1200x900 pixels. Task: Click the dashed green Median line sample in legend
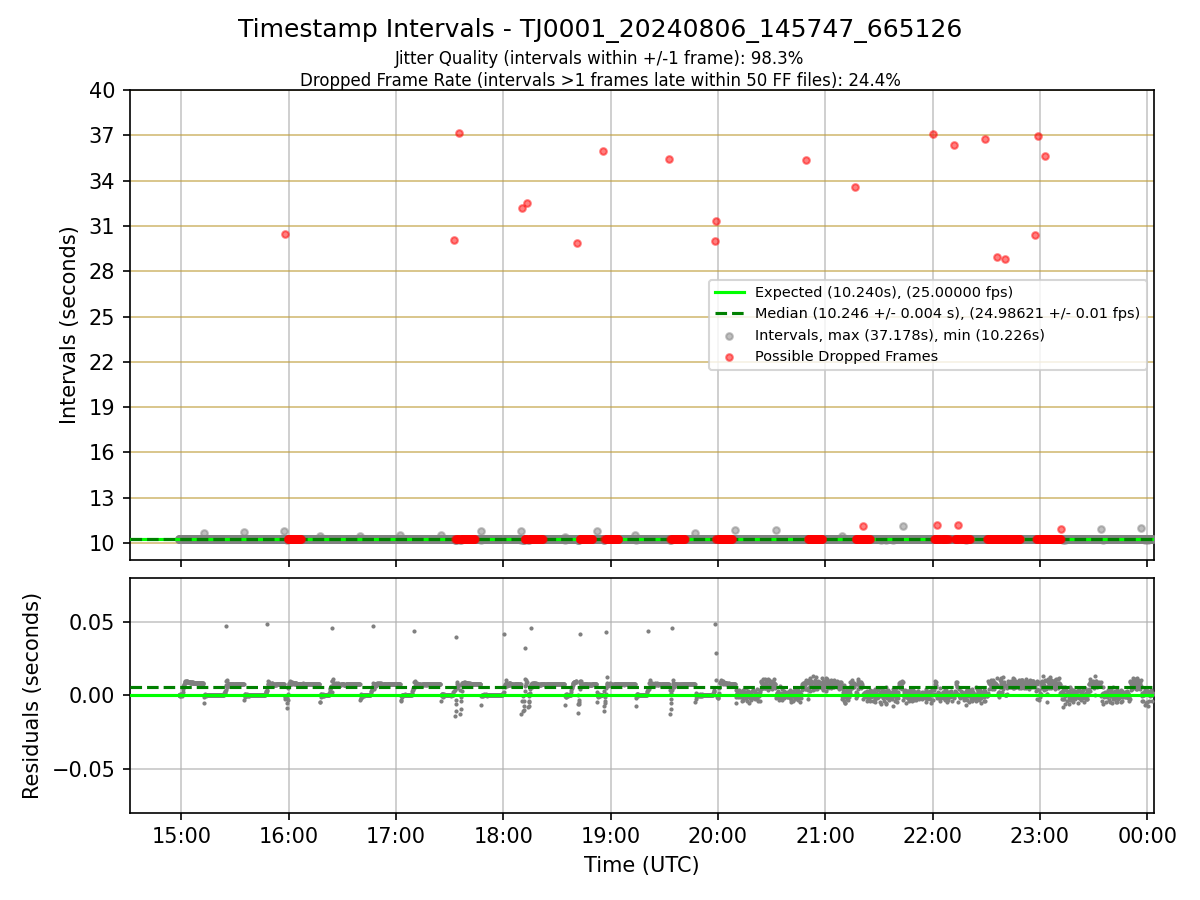[730, 313]
